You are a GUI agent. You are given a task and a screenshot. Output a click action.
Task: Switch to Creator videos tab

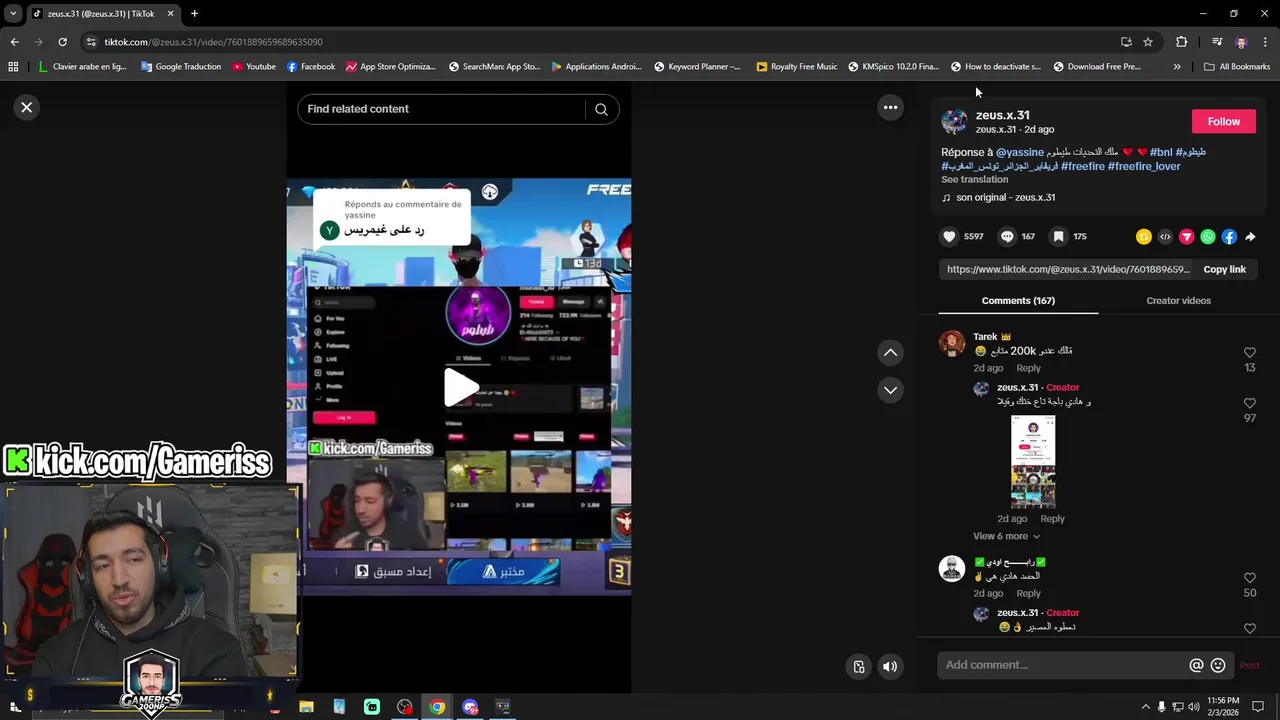pos(1178,300)
